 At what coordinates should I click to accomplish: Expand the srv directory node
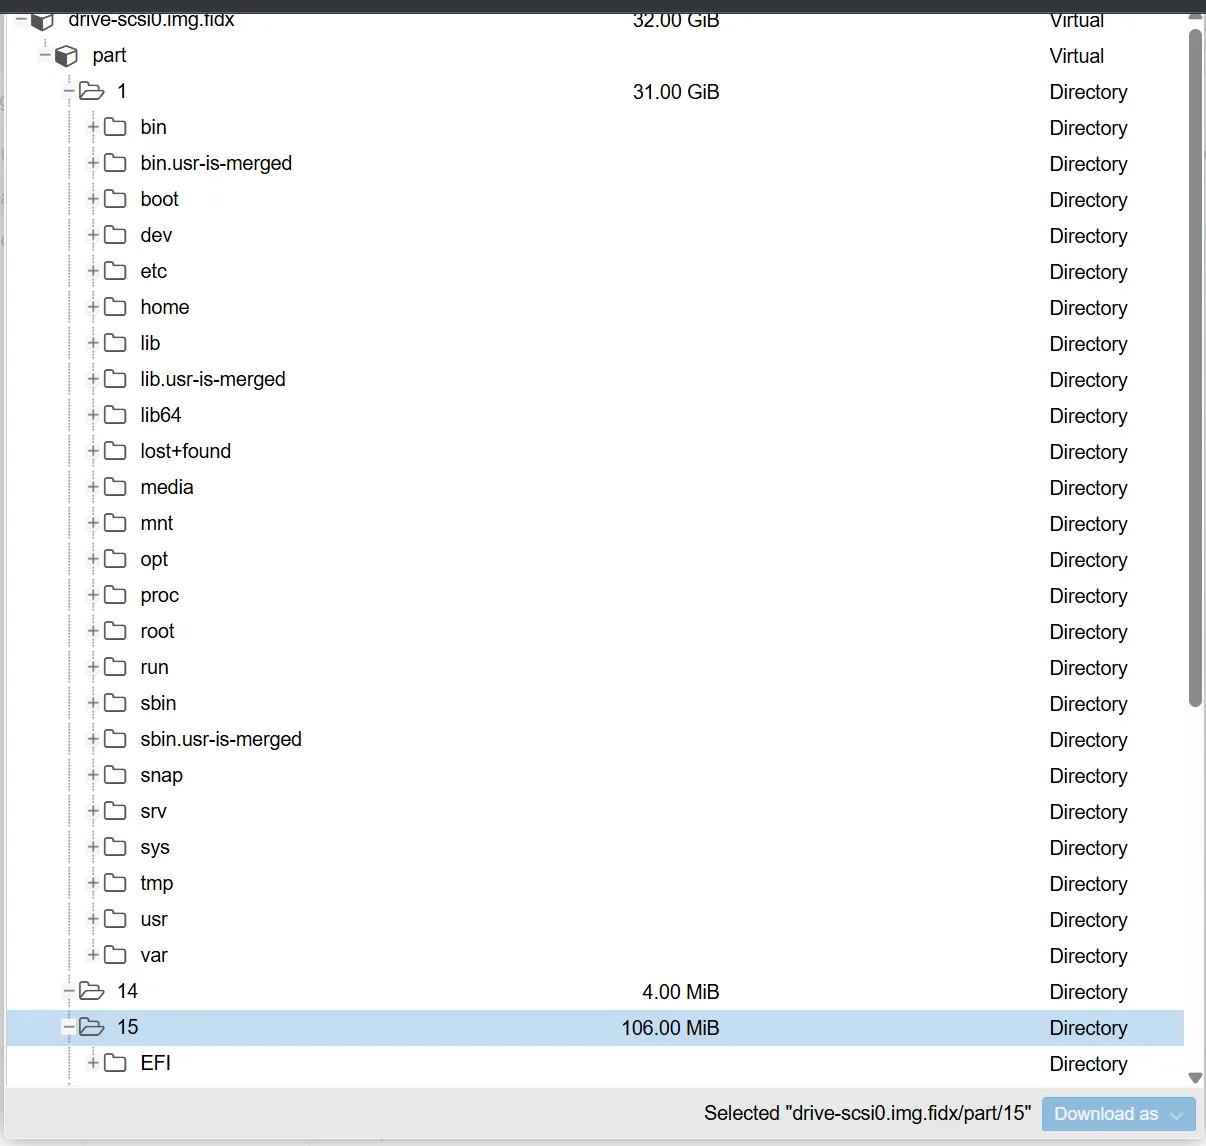pos(93,811)
